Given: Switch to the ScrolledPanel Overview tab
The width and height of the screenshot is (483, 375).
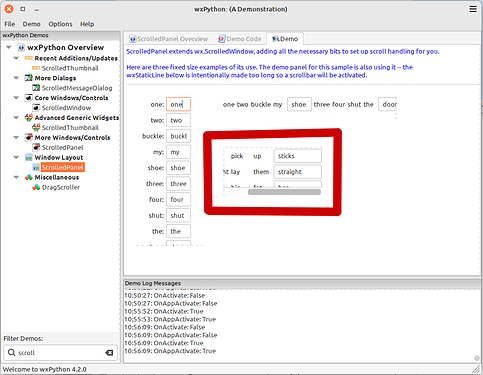Looking at the screenshot, I should click(169, 39).
